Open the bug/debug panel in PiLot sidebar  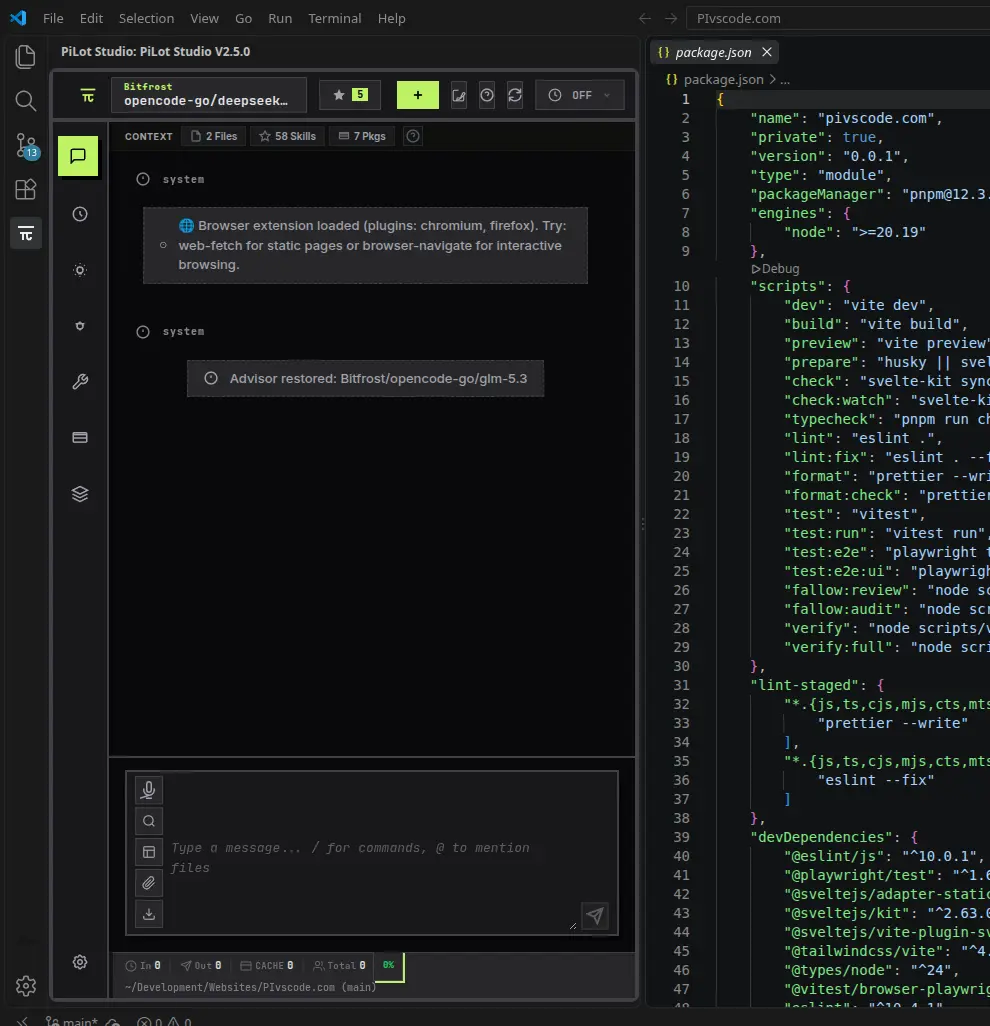point(80,326)
